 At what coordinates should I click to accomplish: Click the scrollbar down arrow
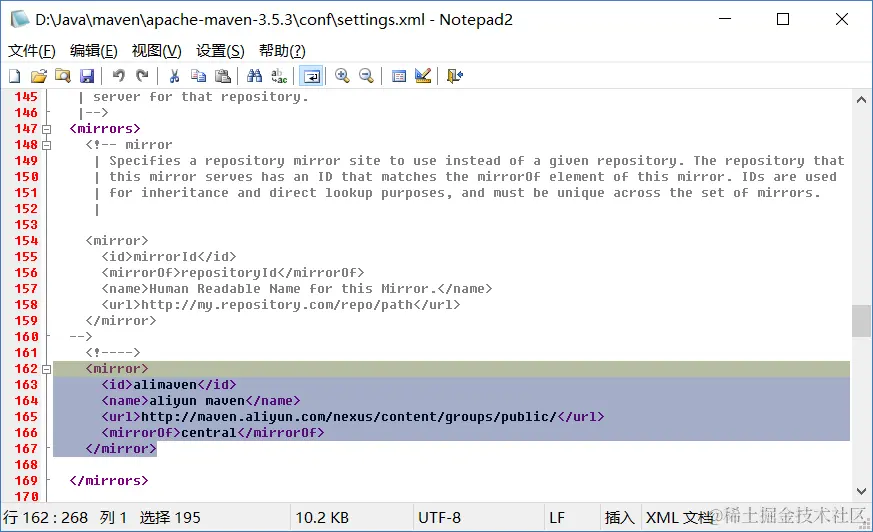click(x=861, y=491)
